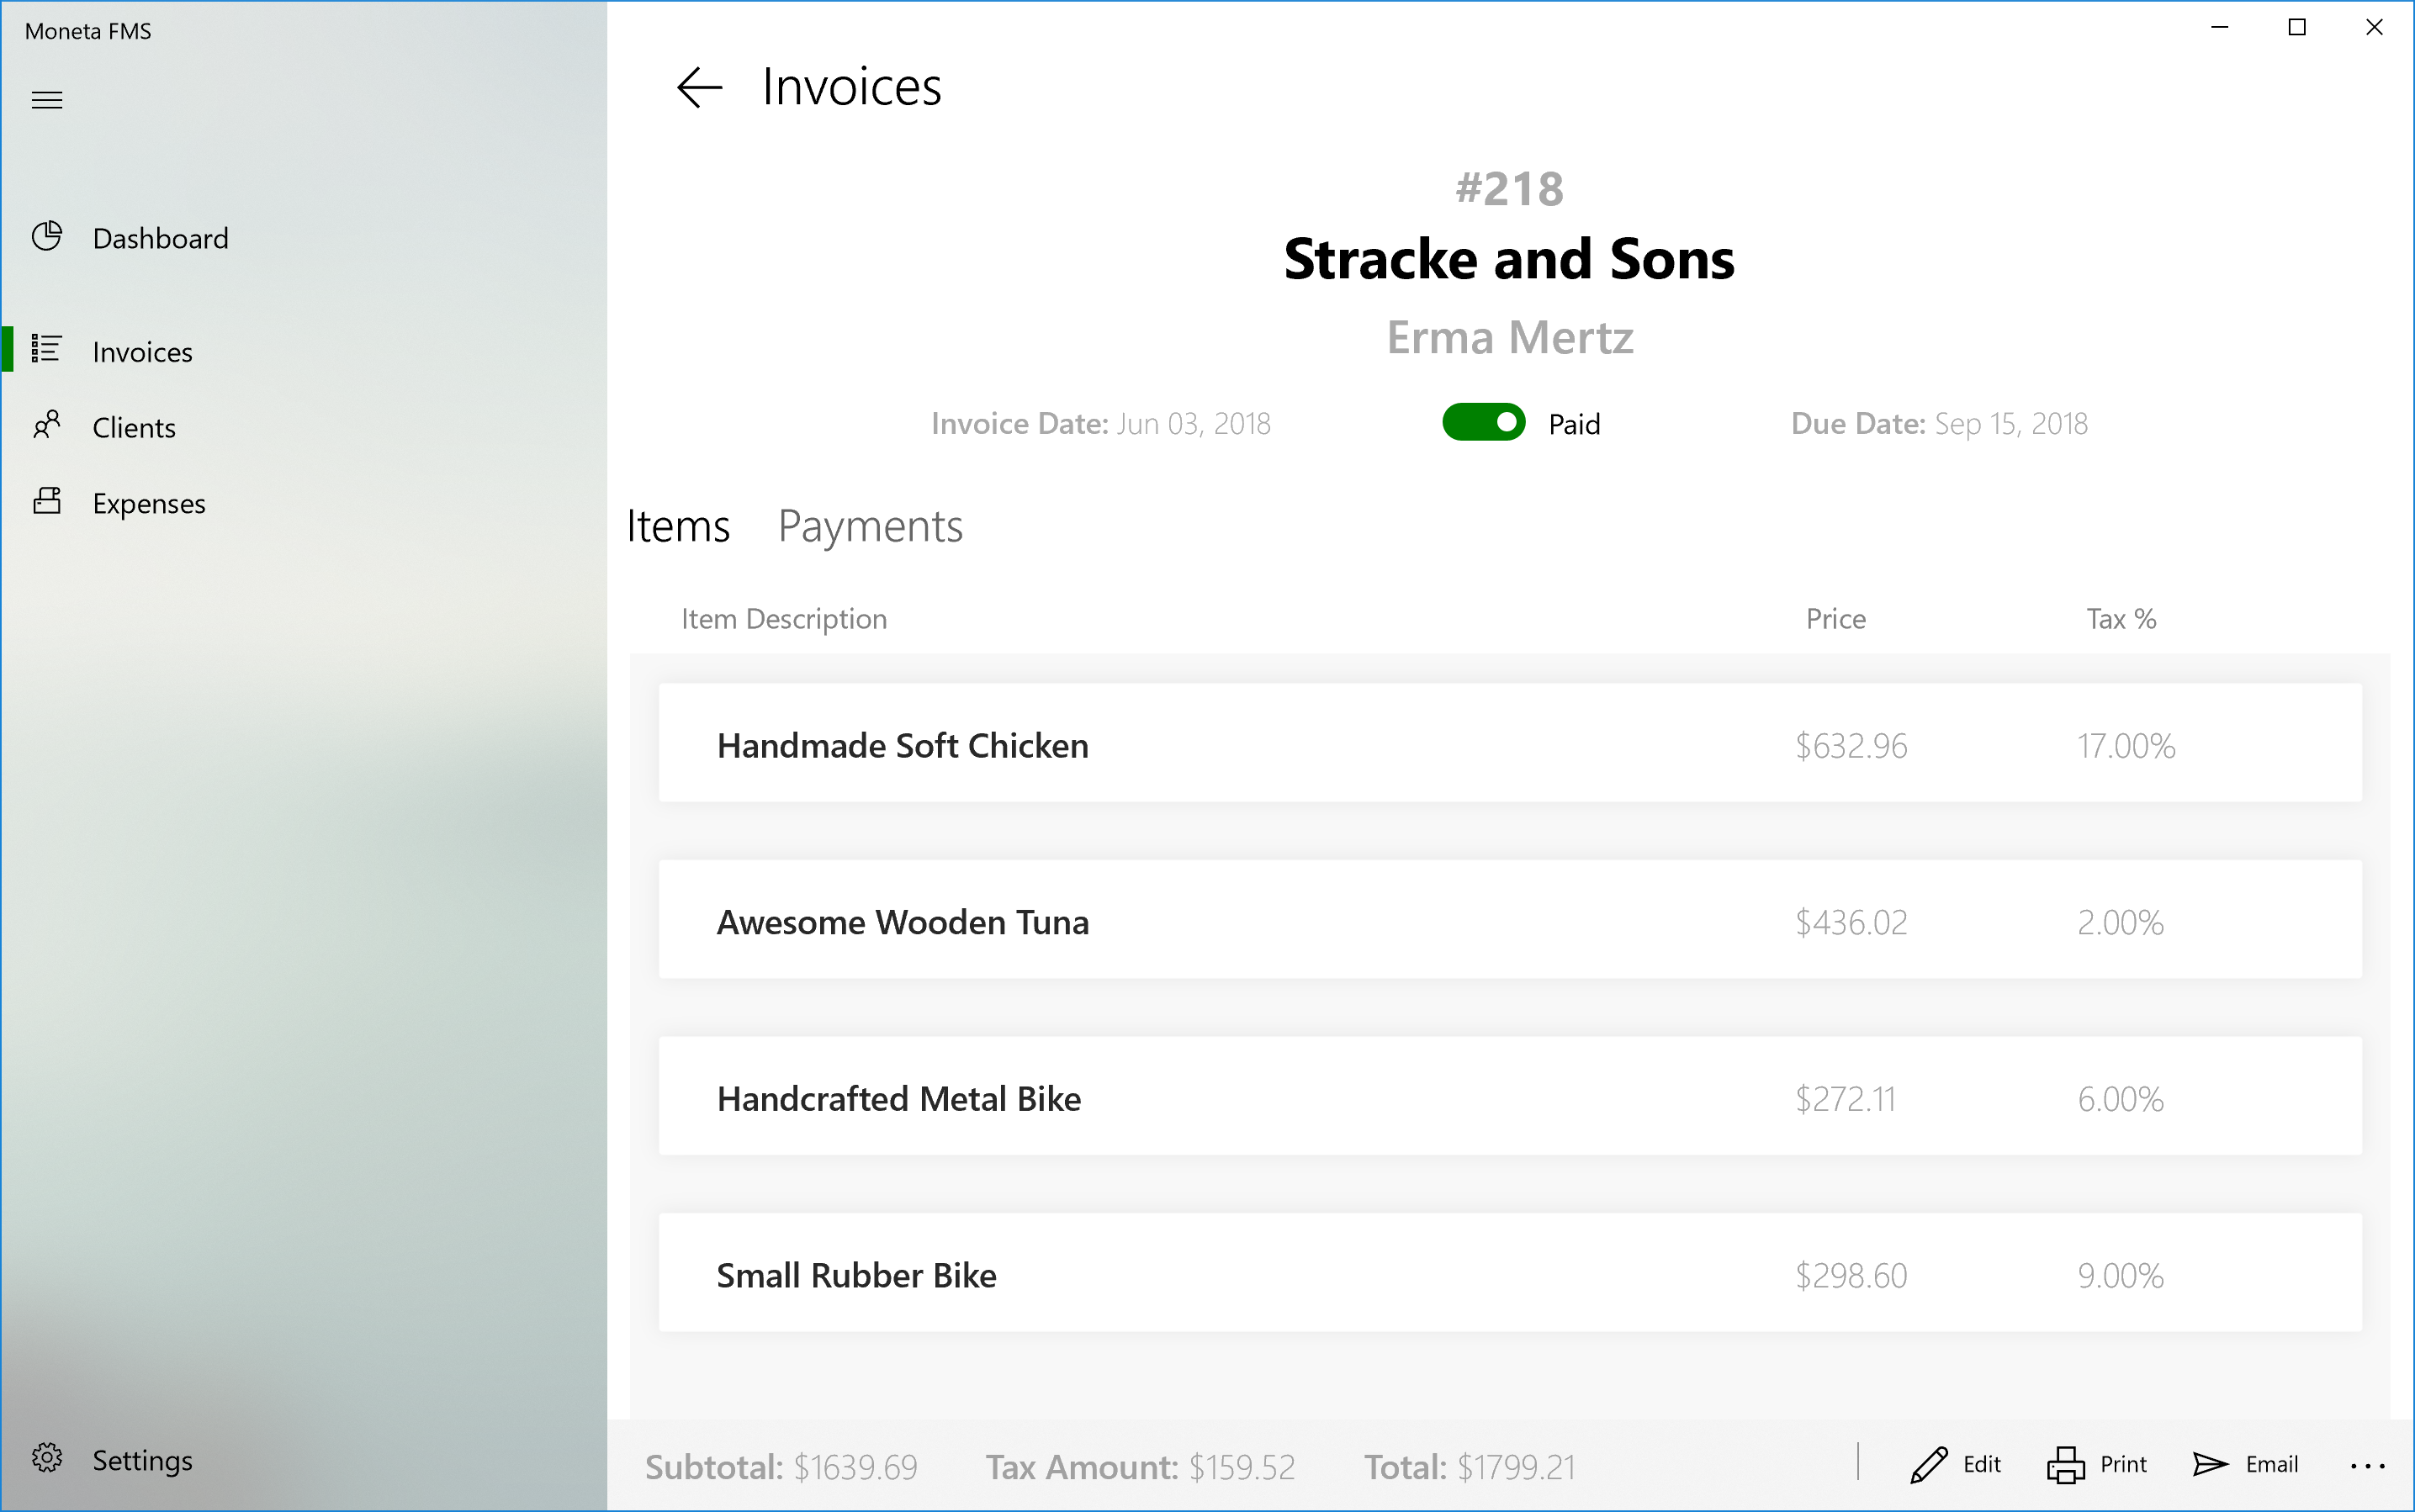The height and width of the screenshot is (1512, 2415).
Task: Click the back arrow next to Invoices
Action: (x=699, y=88)
